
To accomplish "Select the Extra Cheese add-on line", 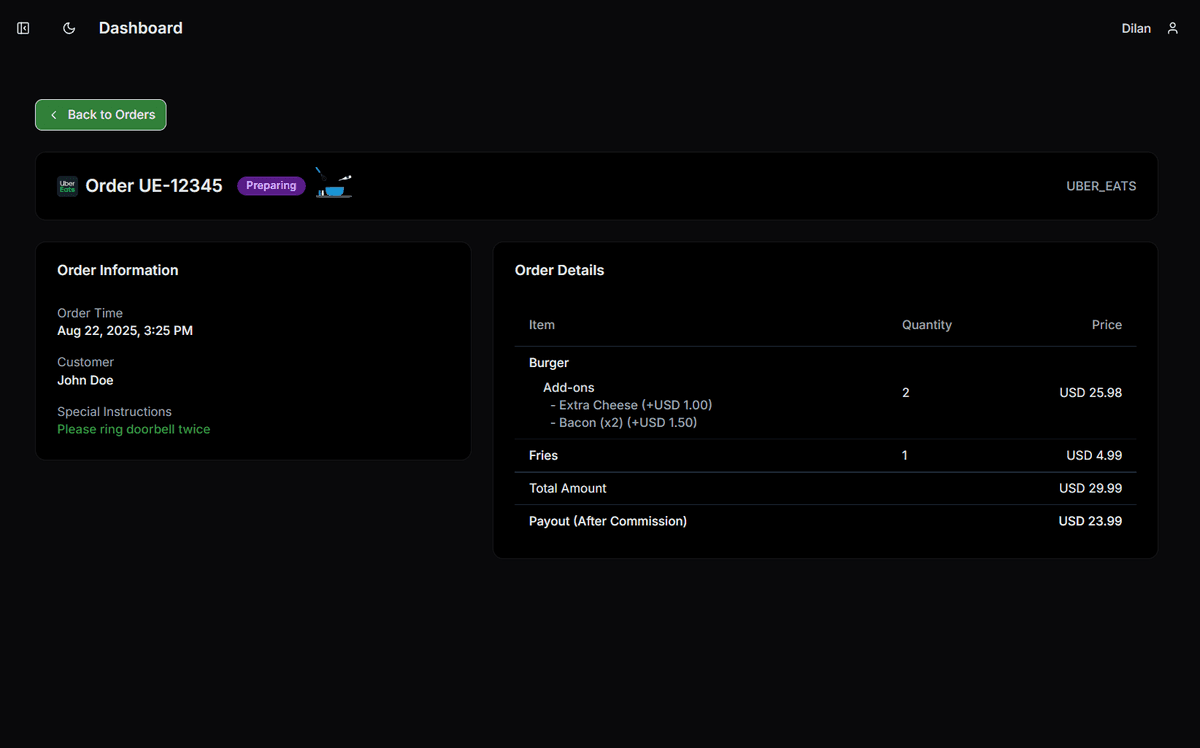I will (x=631, y=405).
